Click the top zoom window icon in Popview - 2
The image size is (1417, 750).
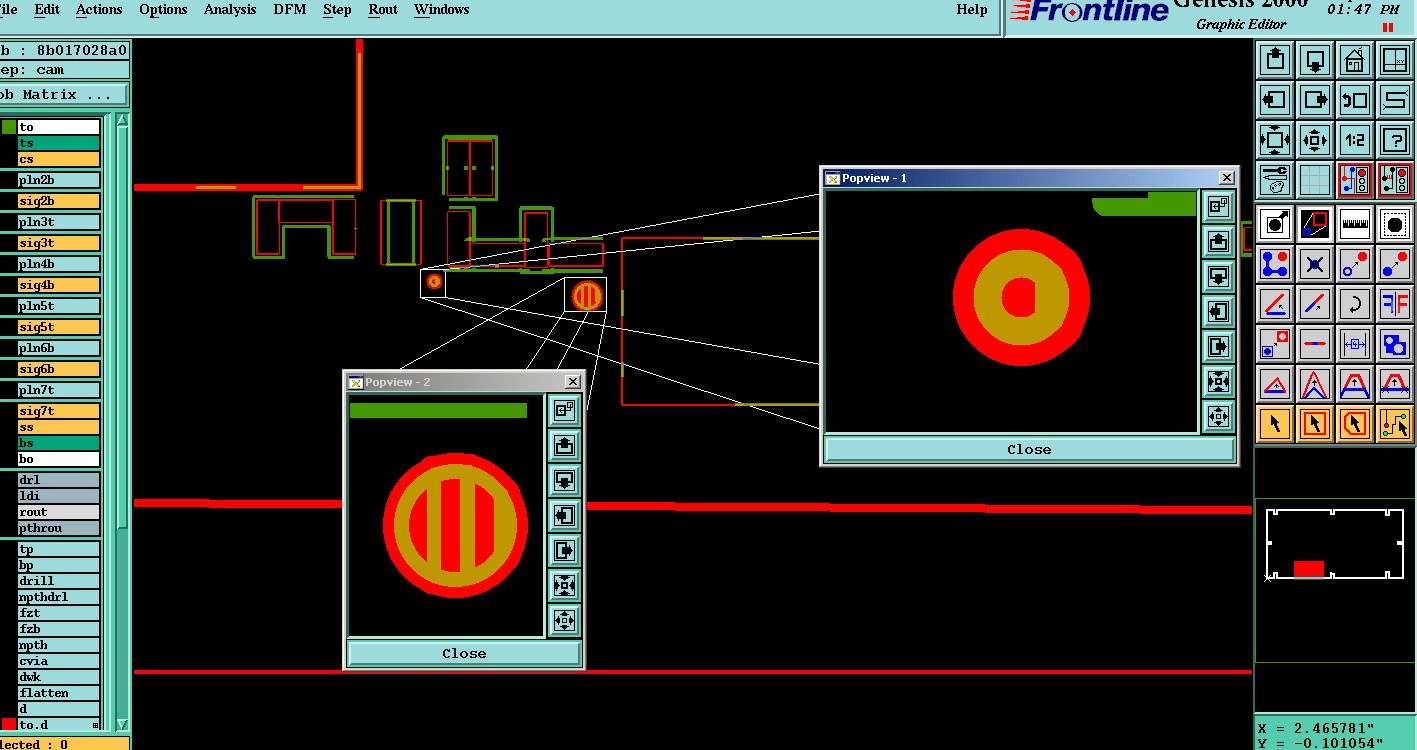(x=564, y=410)
